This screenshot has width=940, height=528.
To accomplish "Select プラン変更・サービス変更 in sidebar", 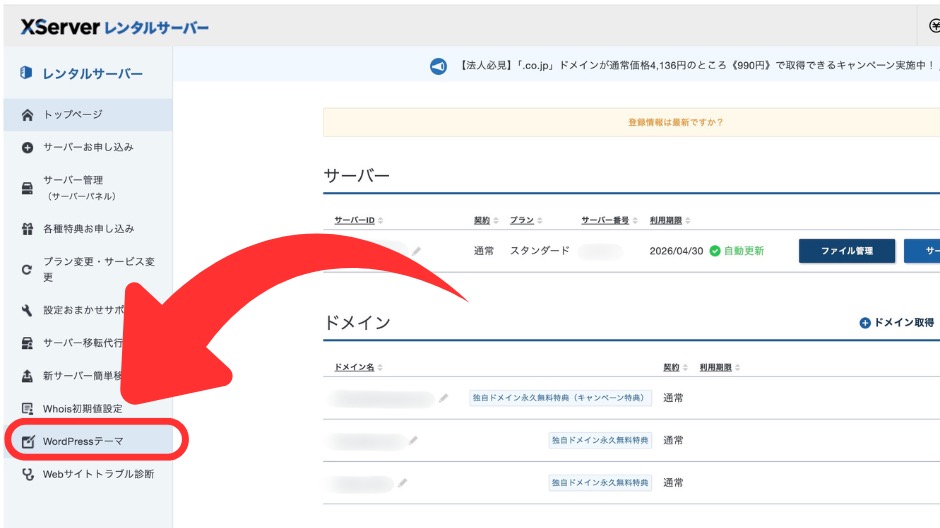I will [x=98, y=269].
